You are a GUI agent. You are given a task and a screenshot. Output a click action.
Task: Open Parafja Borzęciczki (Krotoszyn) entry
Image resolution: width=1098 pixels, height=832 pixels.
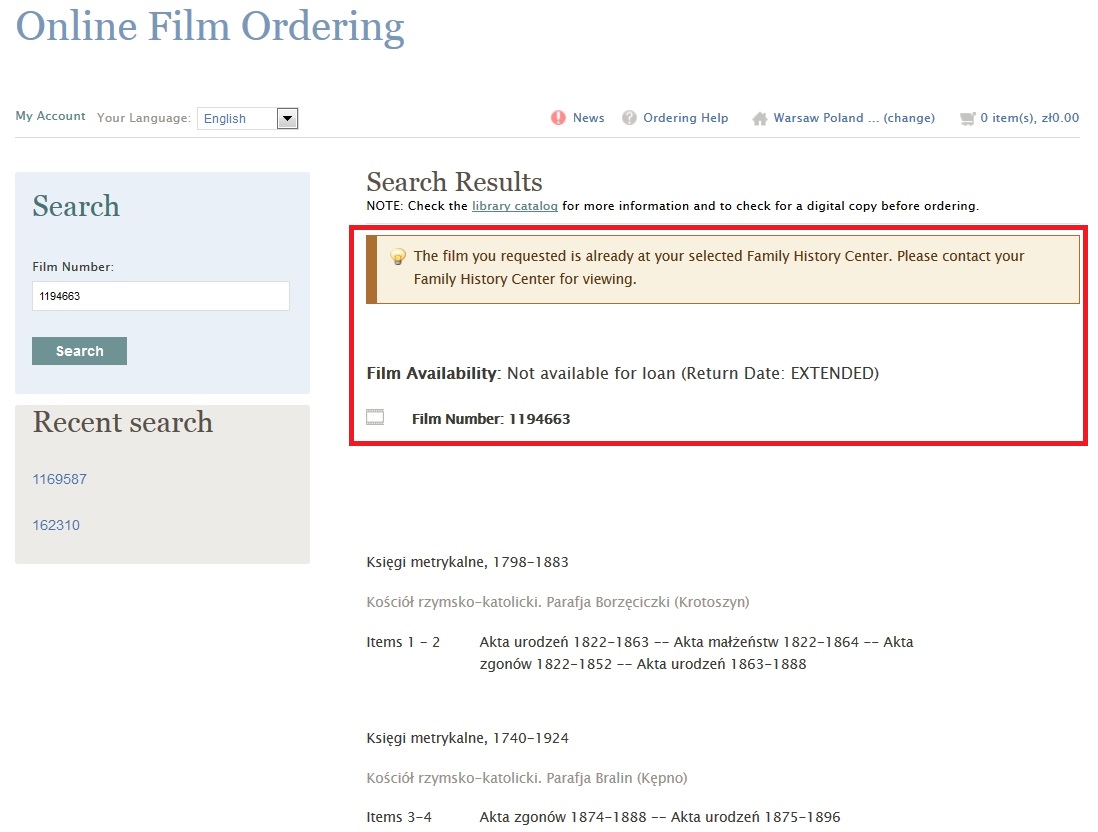(x=557, y=602)
